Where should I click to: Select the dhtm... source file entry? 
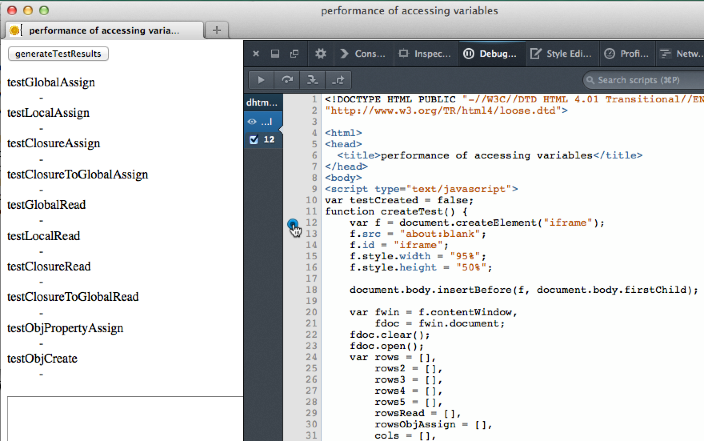tap(263, 103)
